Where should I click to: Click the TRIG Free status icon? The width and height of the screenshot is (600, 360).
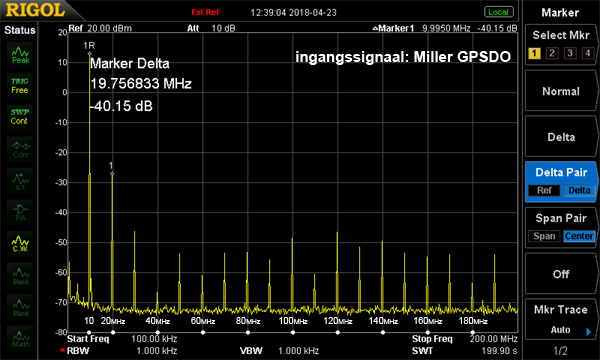(x=20, y=86)
